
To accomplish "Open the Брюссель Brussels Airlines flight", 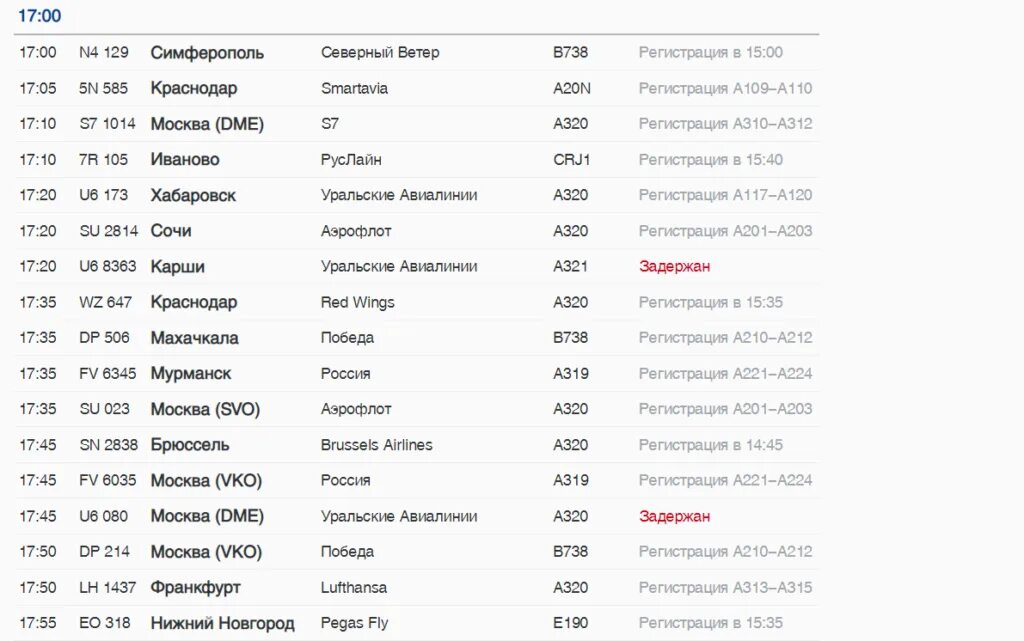I will point(416,445).
